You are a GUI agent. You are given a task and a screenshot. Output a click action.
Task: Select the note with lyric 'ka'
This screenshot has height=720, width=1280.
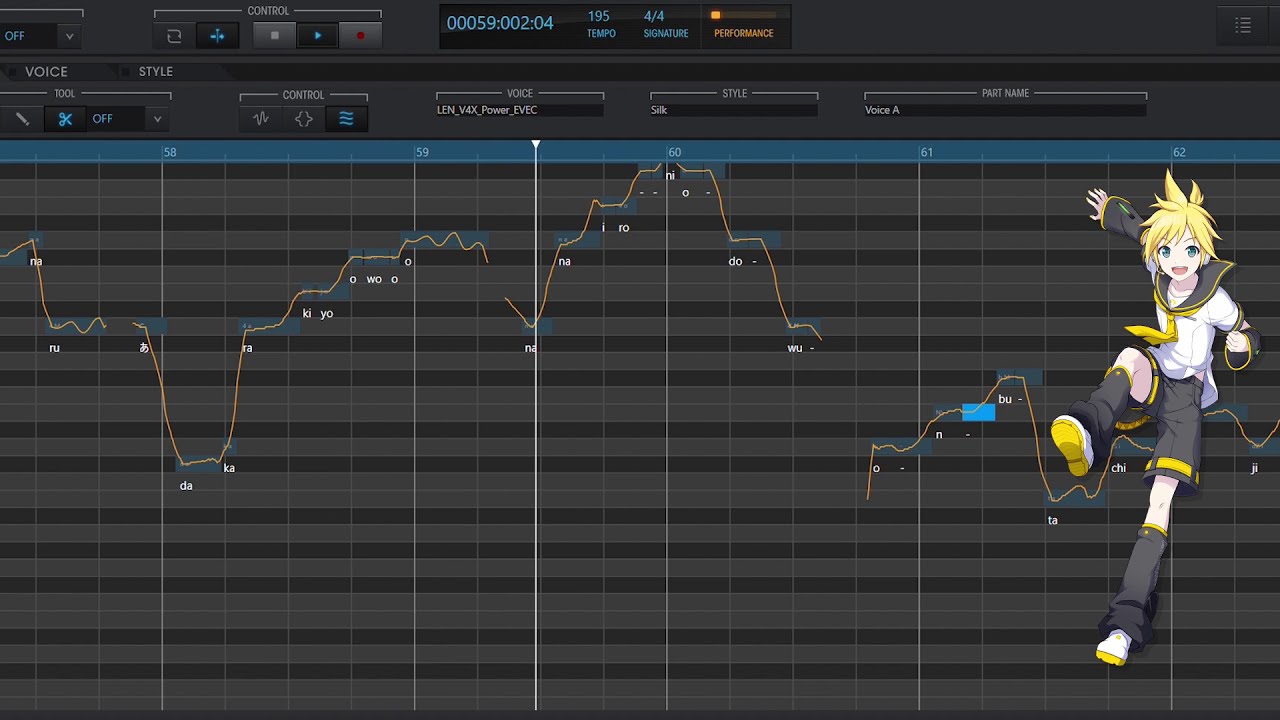(229, 447)
